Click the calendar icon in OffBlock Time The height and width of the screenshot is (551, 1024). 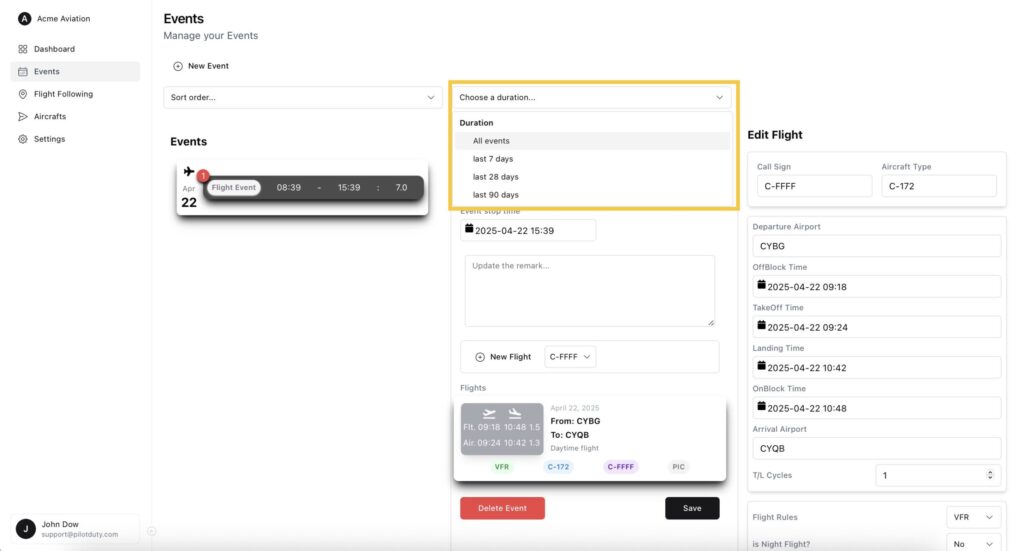click(x=761, y=285)
